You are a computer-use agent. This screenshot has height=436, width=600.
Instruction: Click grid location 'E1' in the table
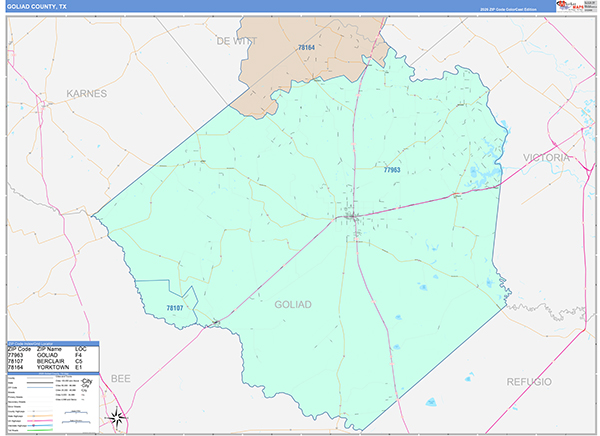(x=78, y=367)
